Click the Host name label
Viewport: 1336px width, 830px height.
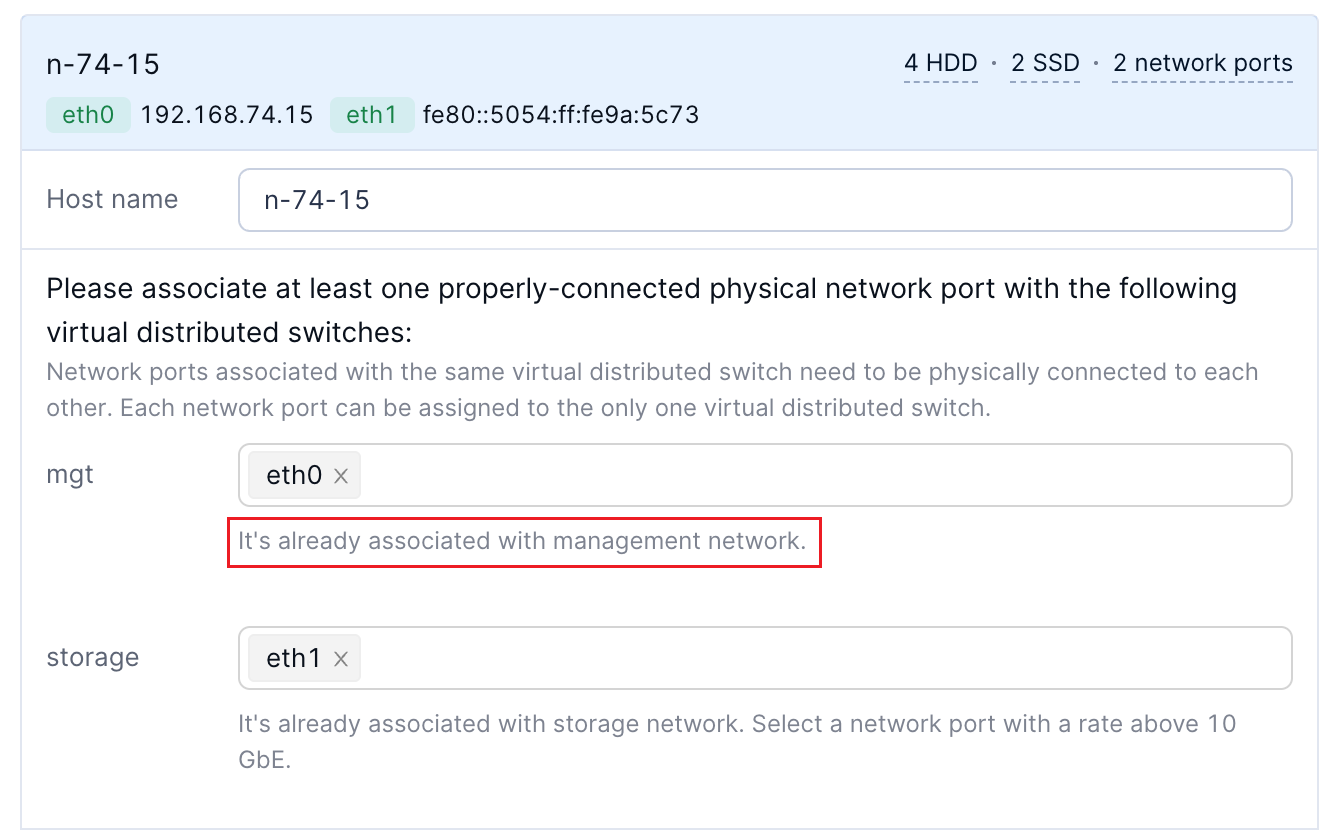(112, 199)
